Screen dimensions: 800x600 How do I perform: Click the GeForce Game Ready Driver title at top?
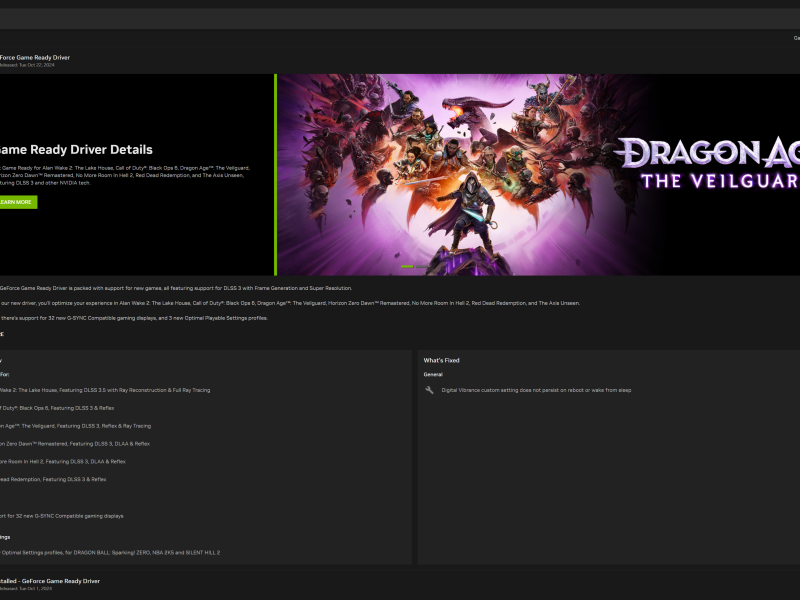[x=35, y=58]
